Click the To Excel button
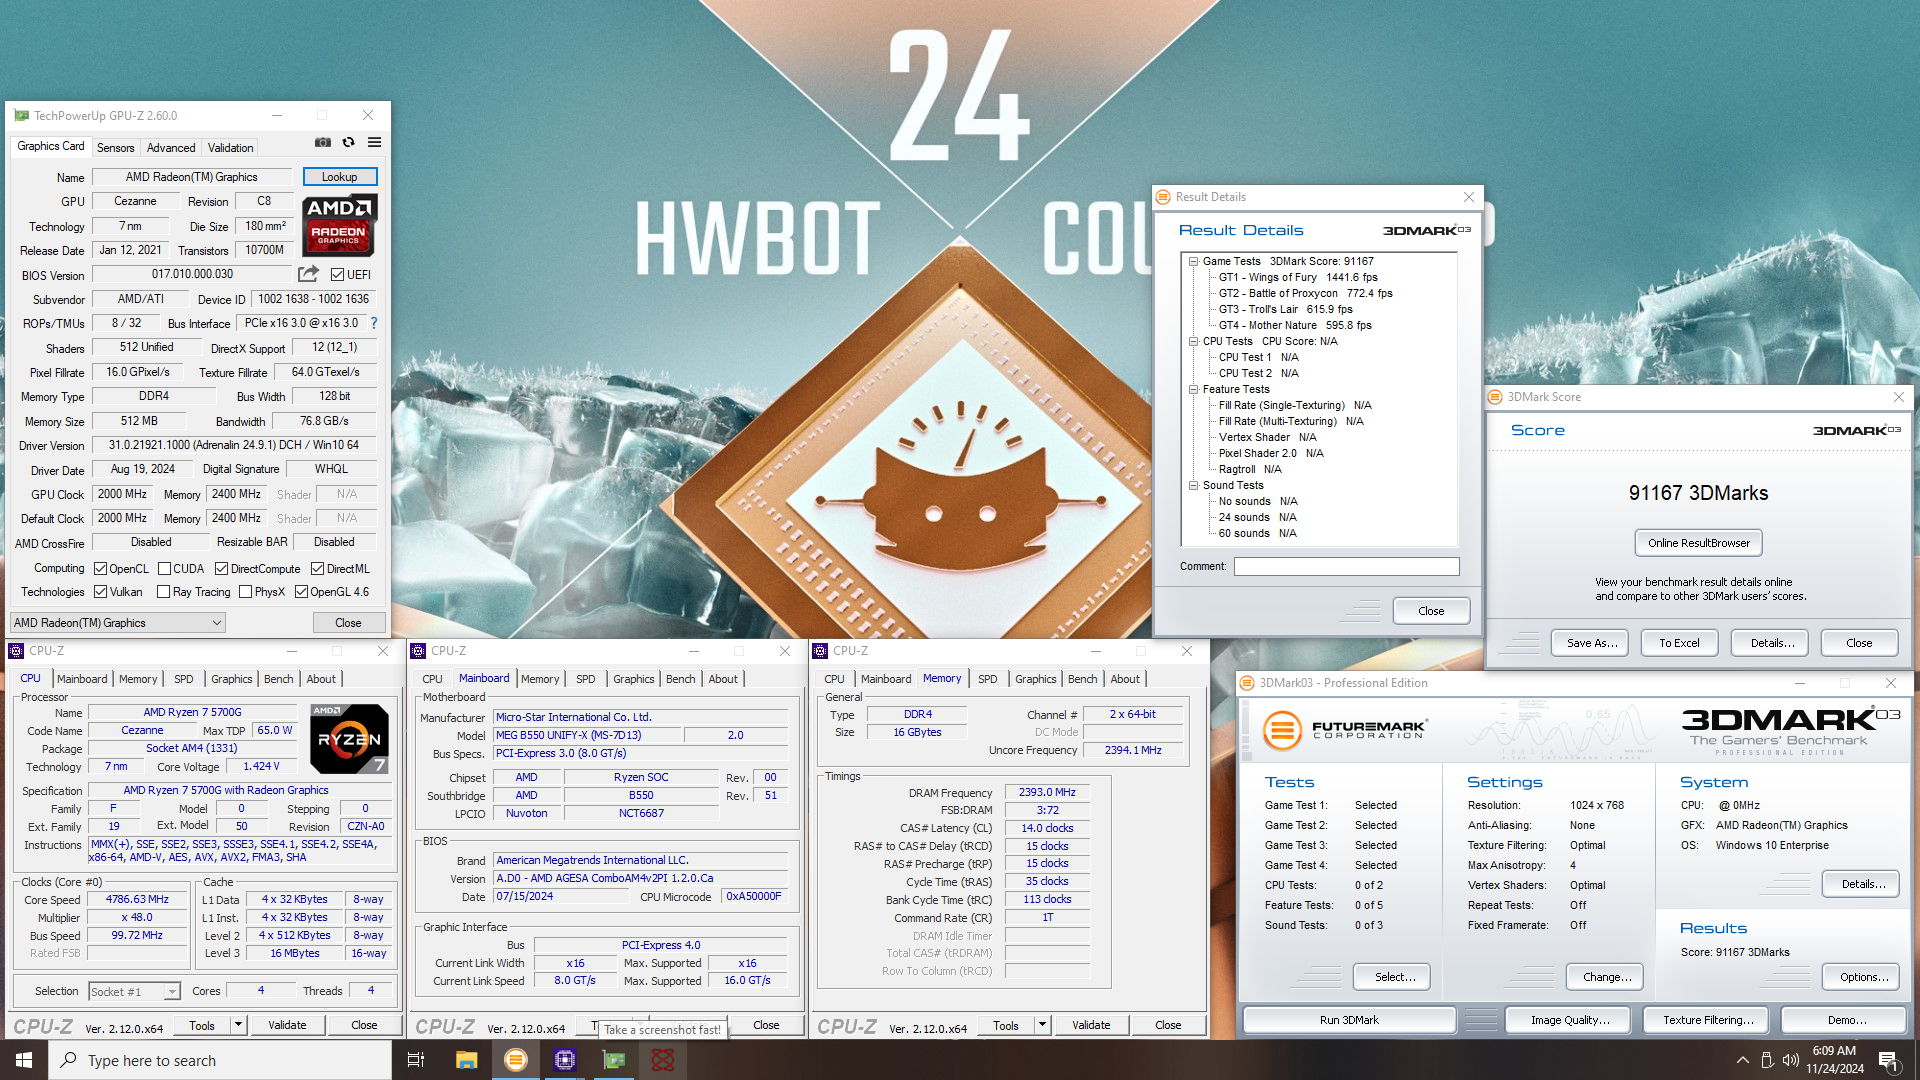1920x1080 pixels. pos(1679,643)
